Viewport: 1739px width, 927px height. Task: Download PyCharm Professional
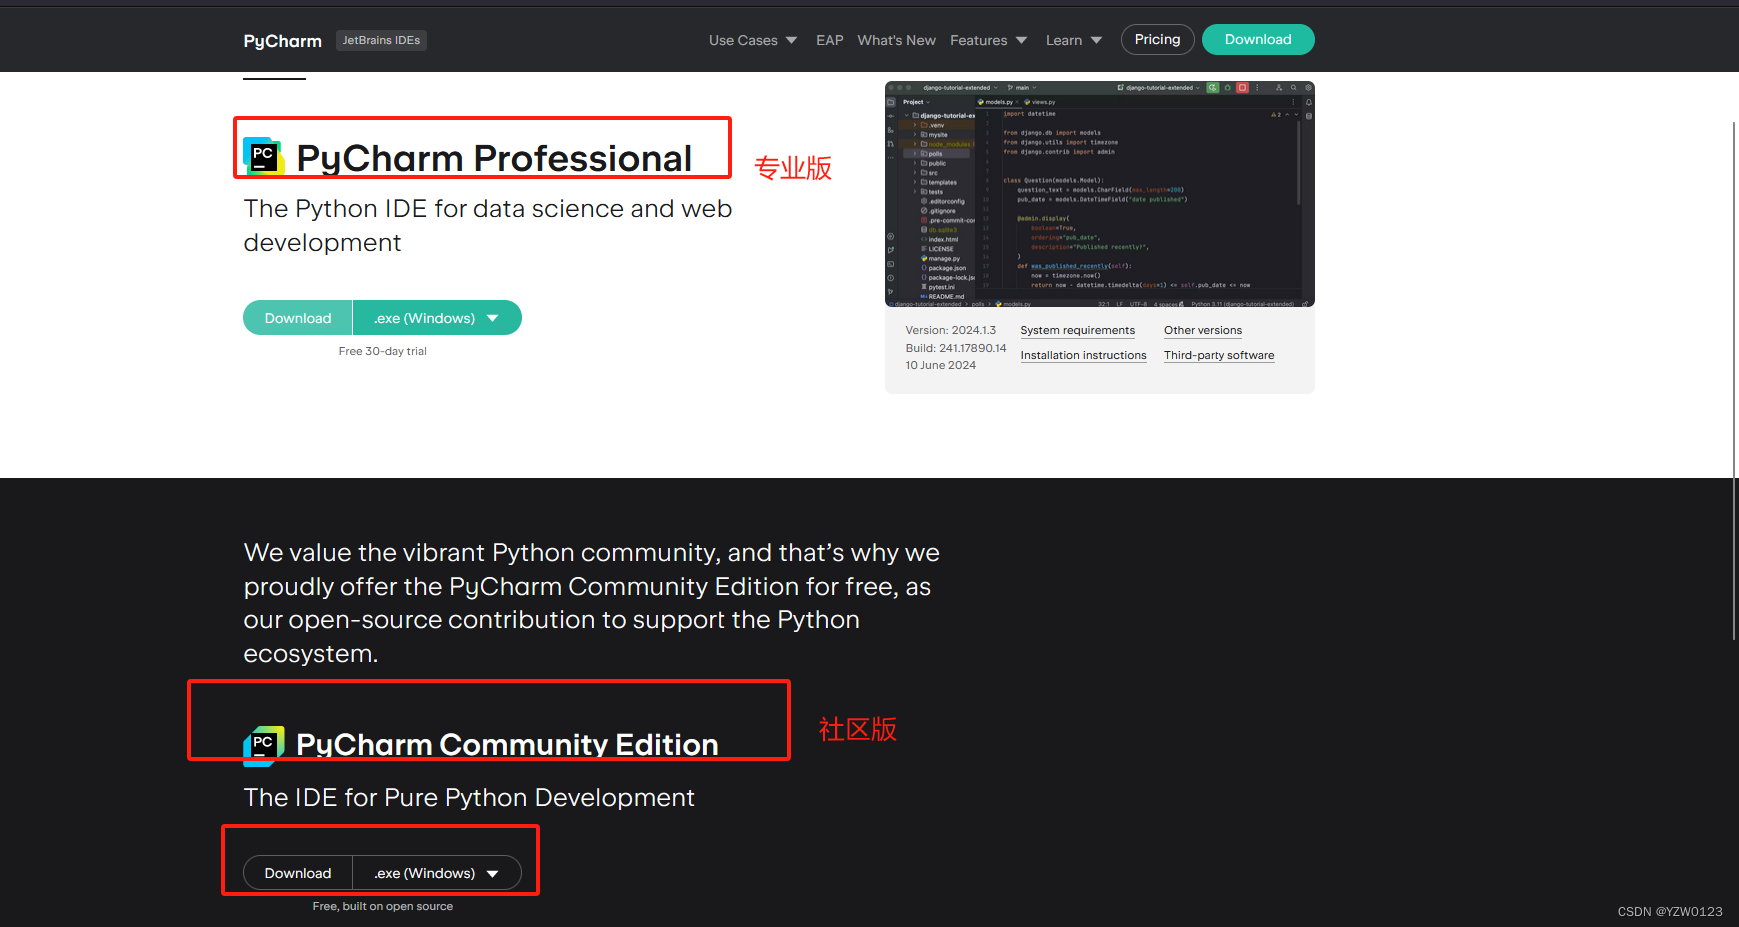coord(298,318)
